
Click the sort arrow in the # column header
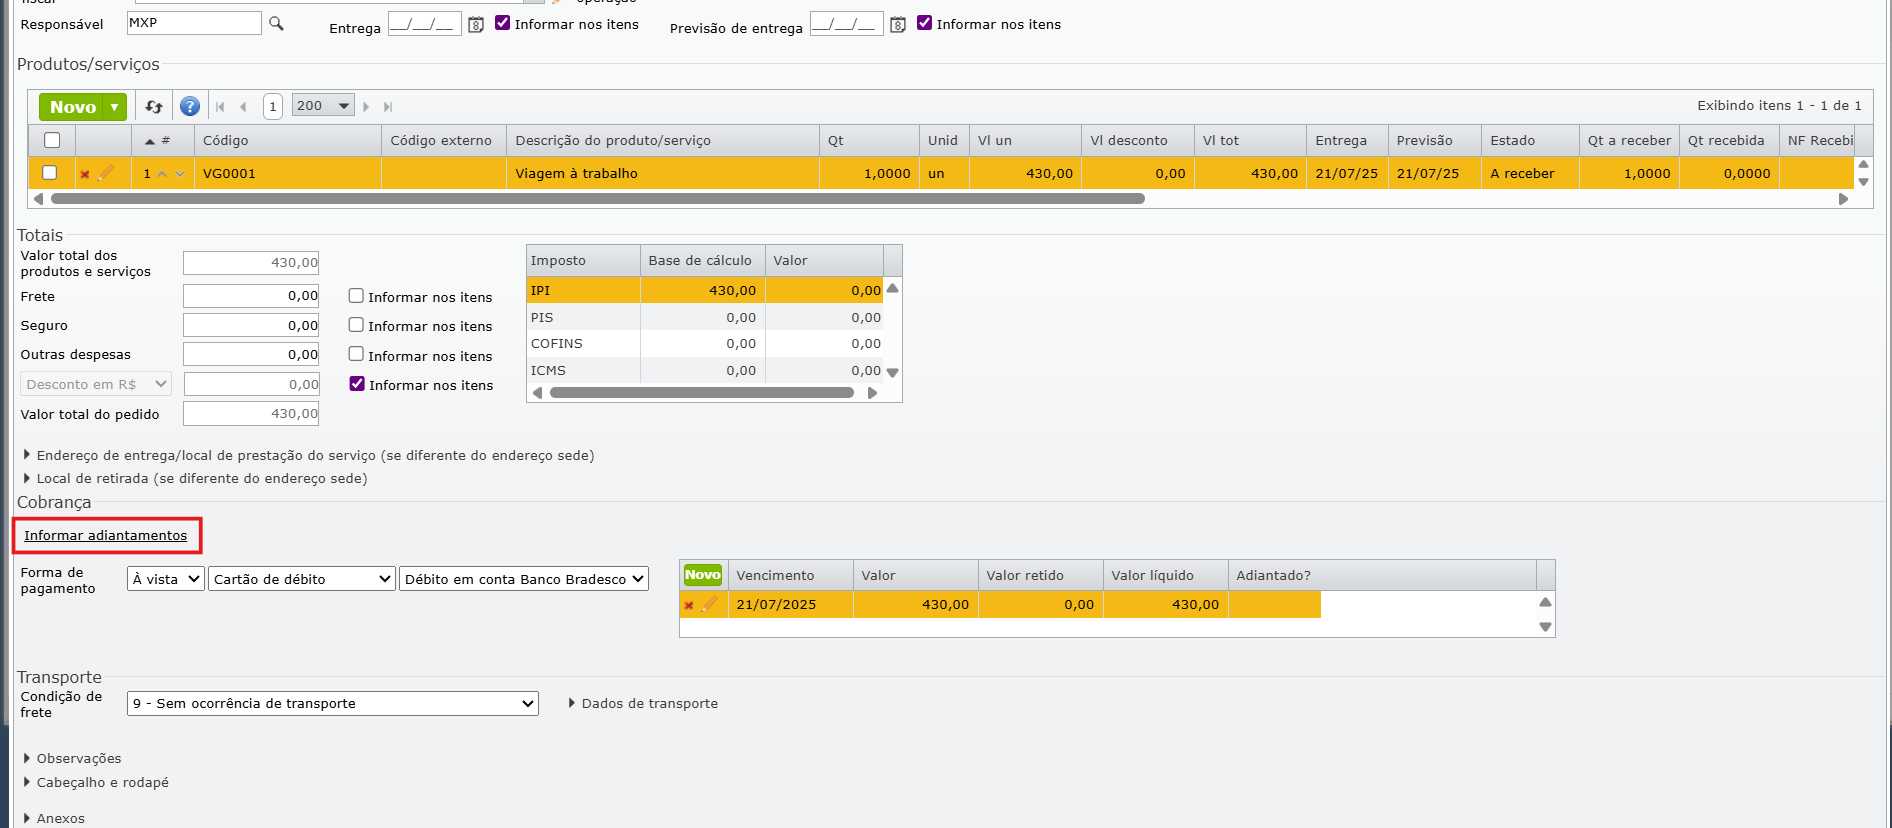150,141
